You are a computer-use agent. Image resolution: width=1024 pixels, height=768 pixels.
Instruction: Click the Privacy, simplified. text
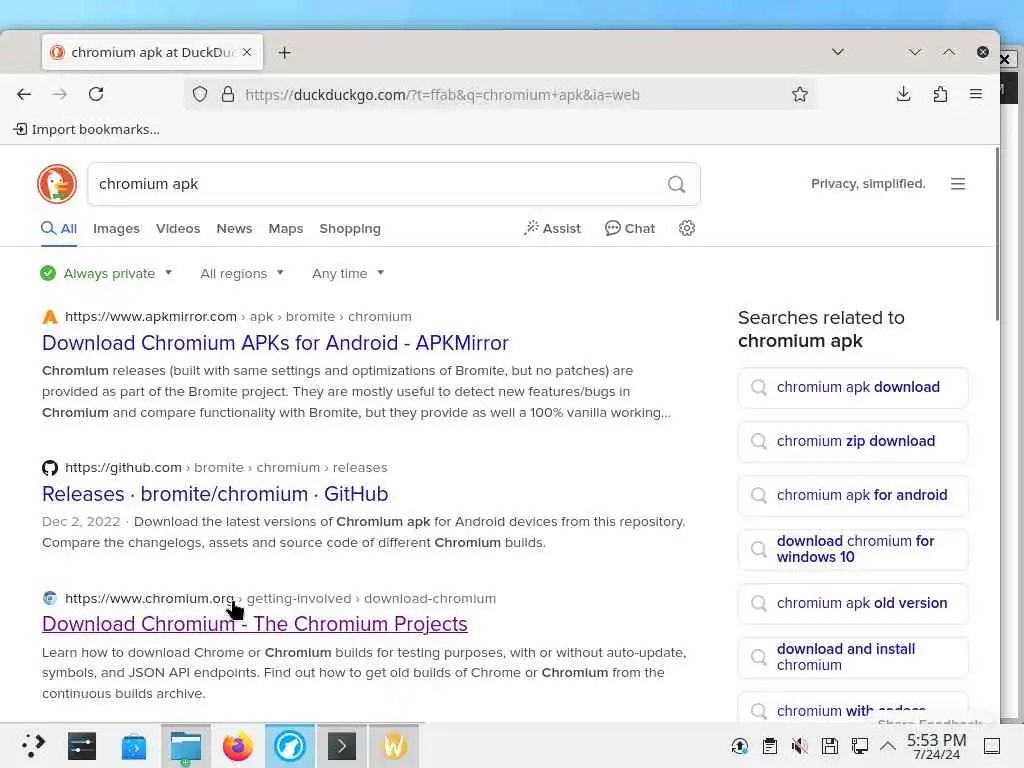point(868,184)
